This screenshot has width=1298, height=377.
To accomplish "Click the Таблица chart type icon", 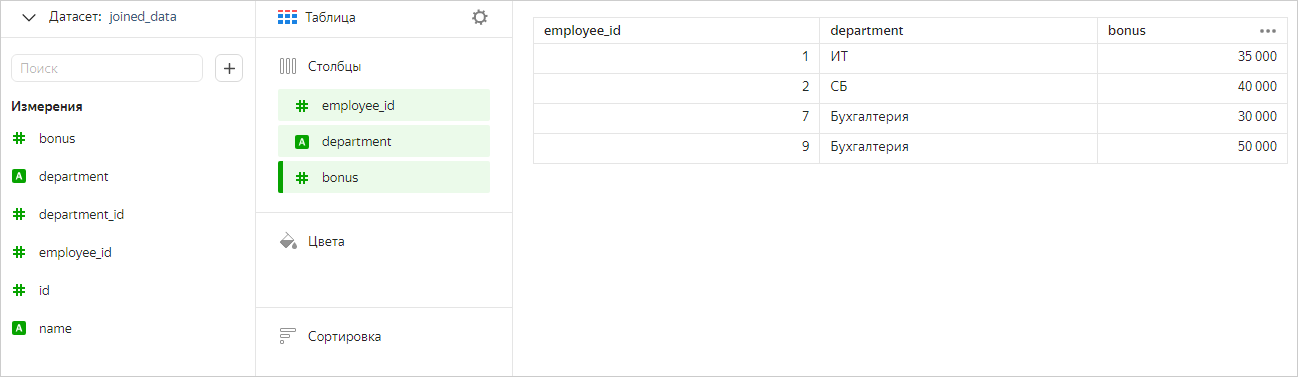I will 288,17.
